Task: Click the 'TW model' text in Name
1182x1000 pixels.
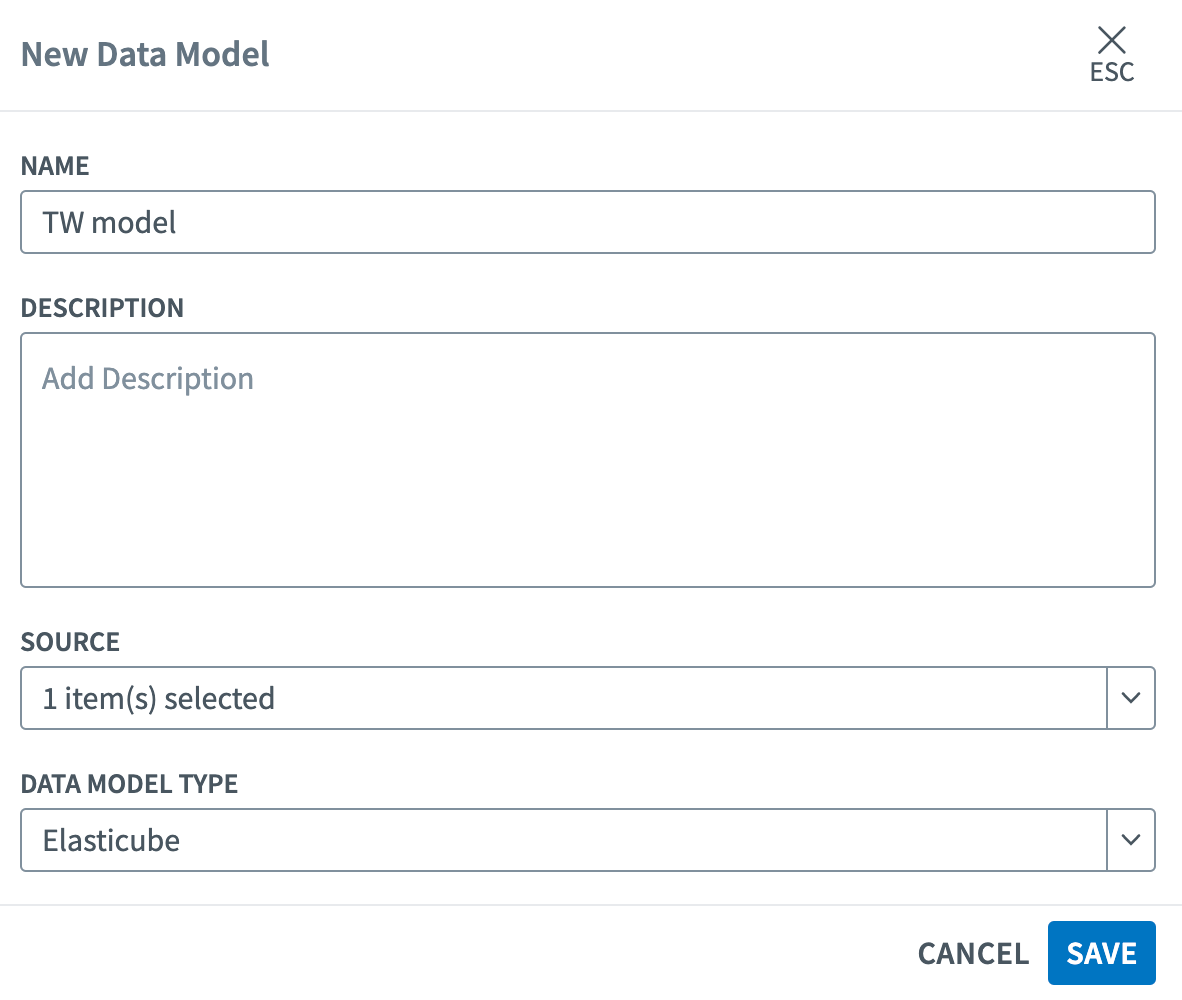Action: pos(109,222)
